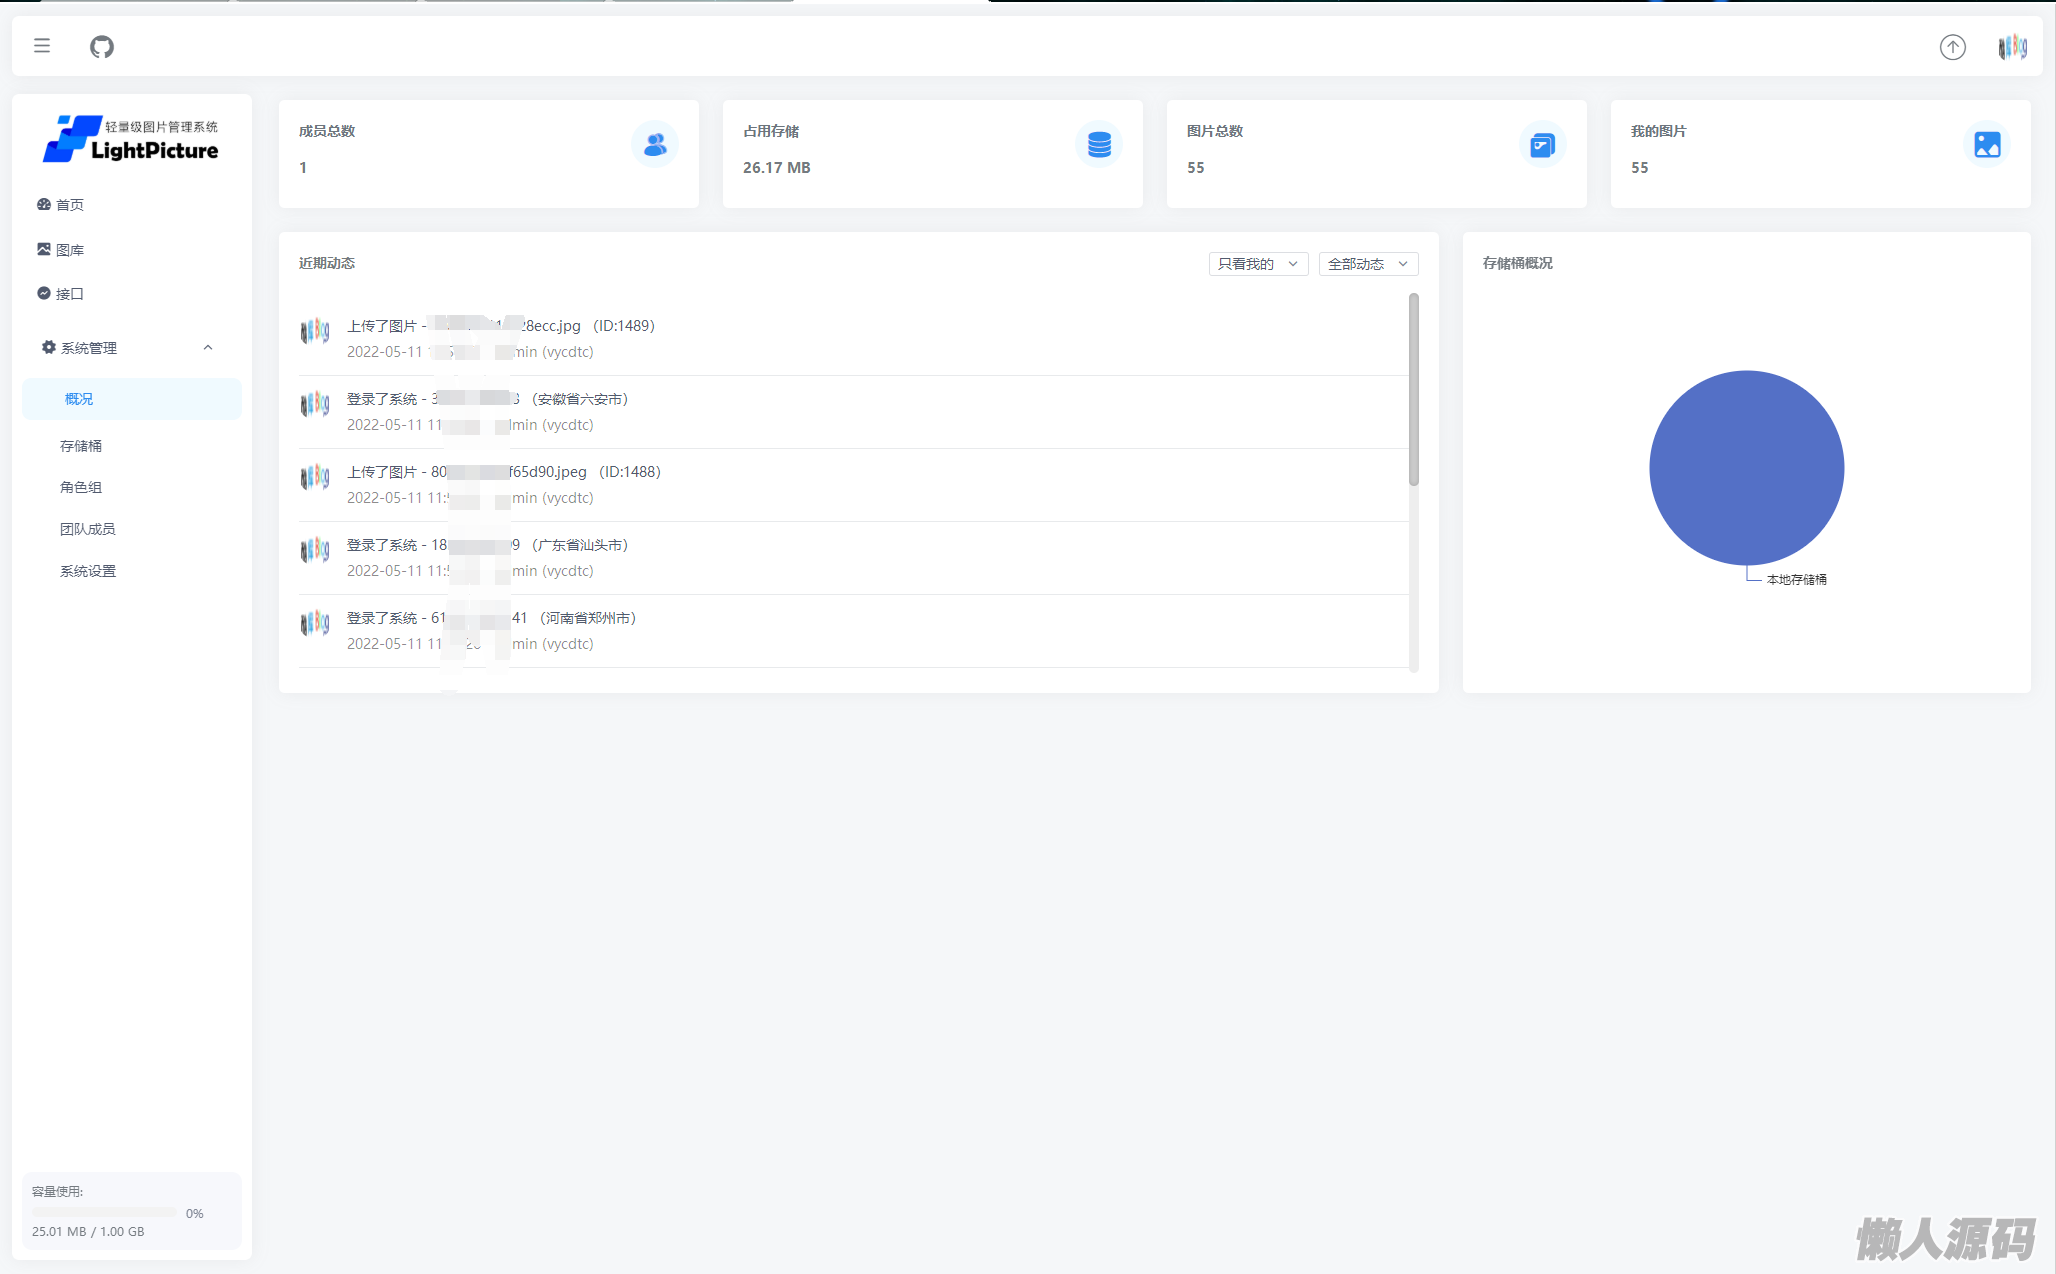Open the GitHub link icon
This screenshot has width=2056, height=1274.
click(x=102, y=47)
